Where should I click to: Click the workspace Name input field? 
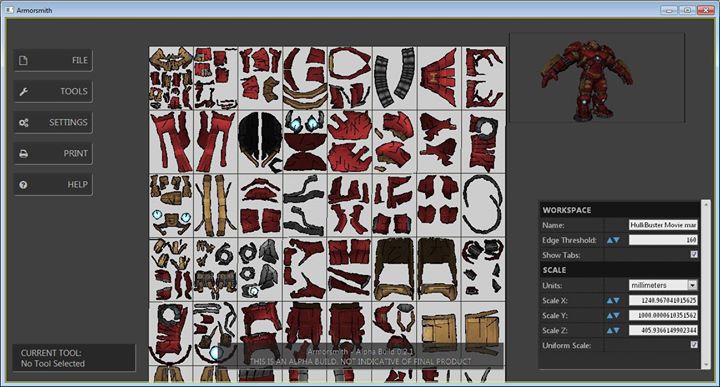pyautogui.click(x=663, y=225)
